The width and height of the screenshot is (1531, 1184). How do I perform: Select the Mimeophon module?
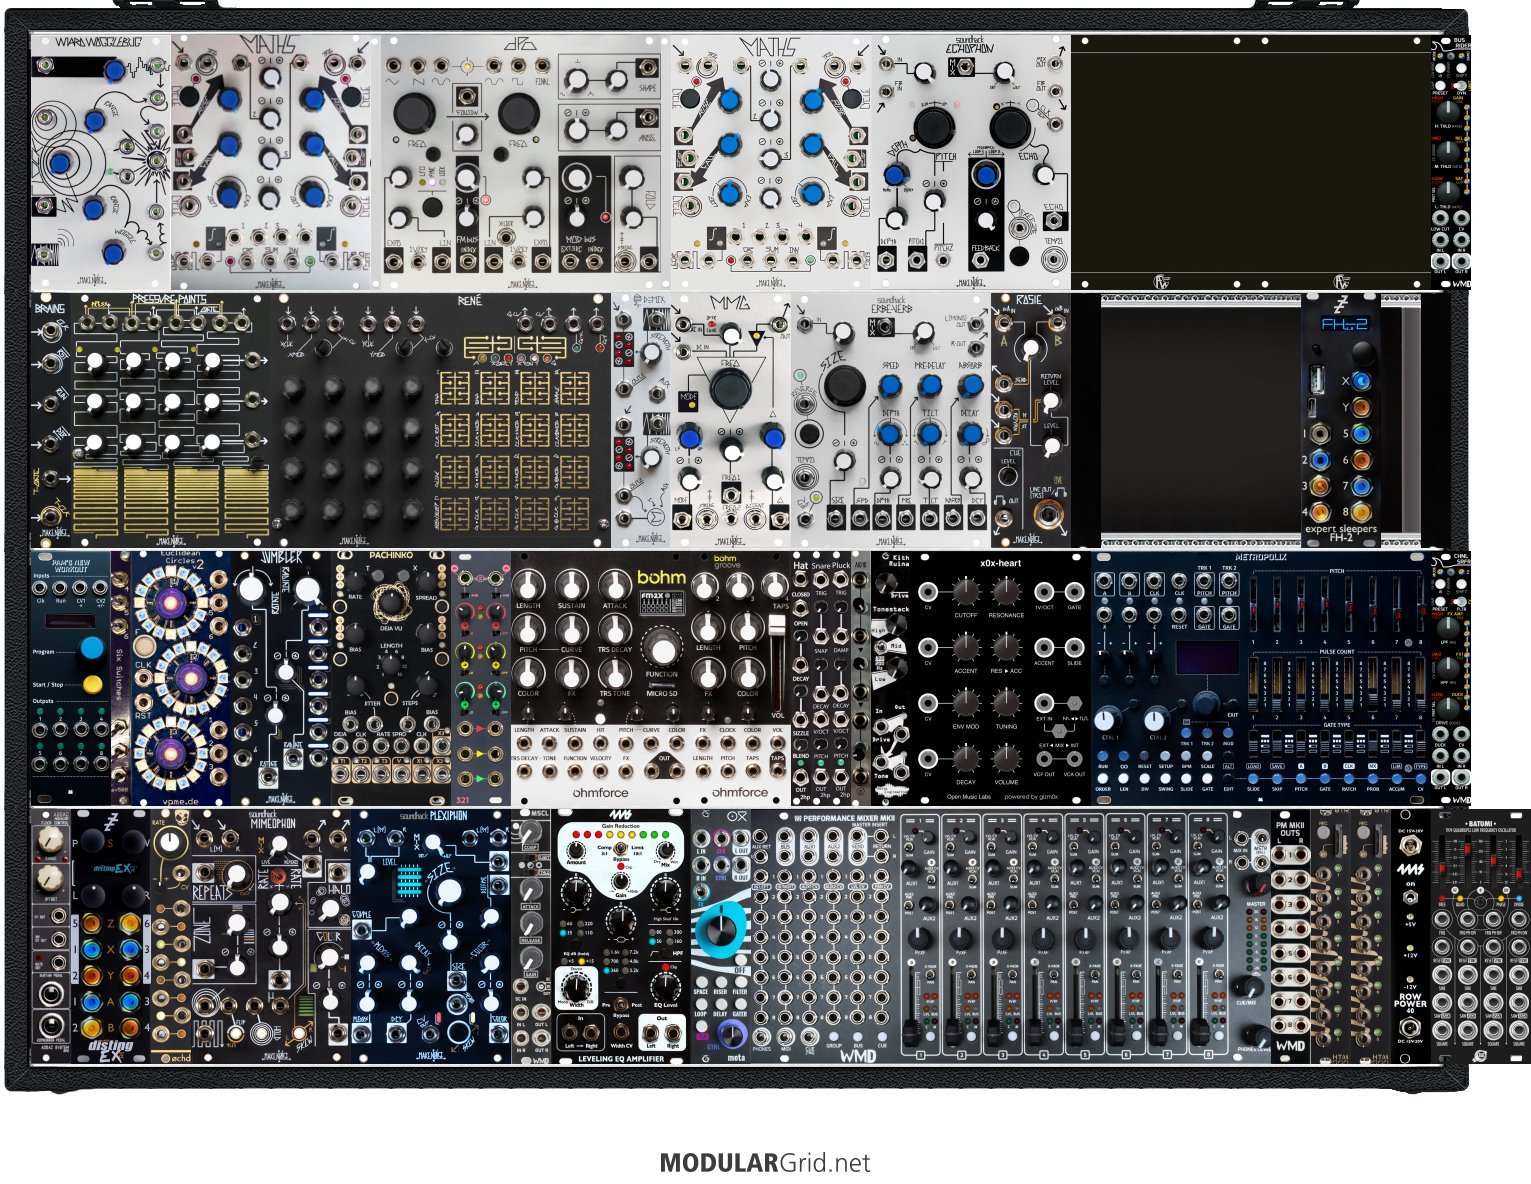coord(271,936)
